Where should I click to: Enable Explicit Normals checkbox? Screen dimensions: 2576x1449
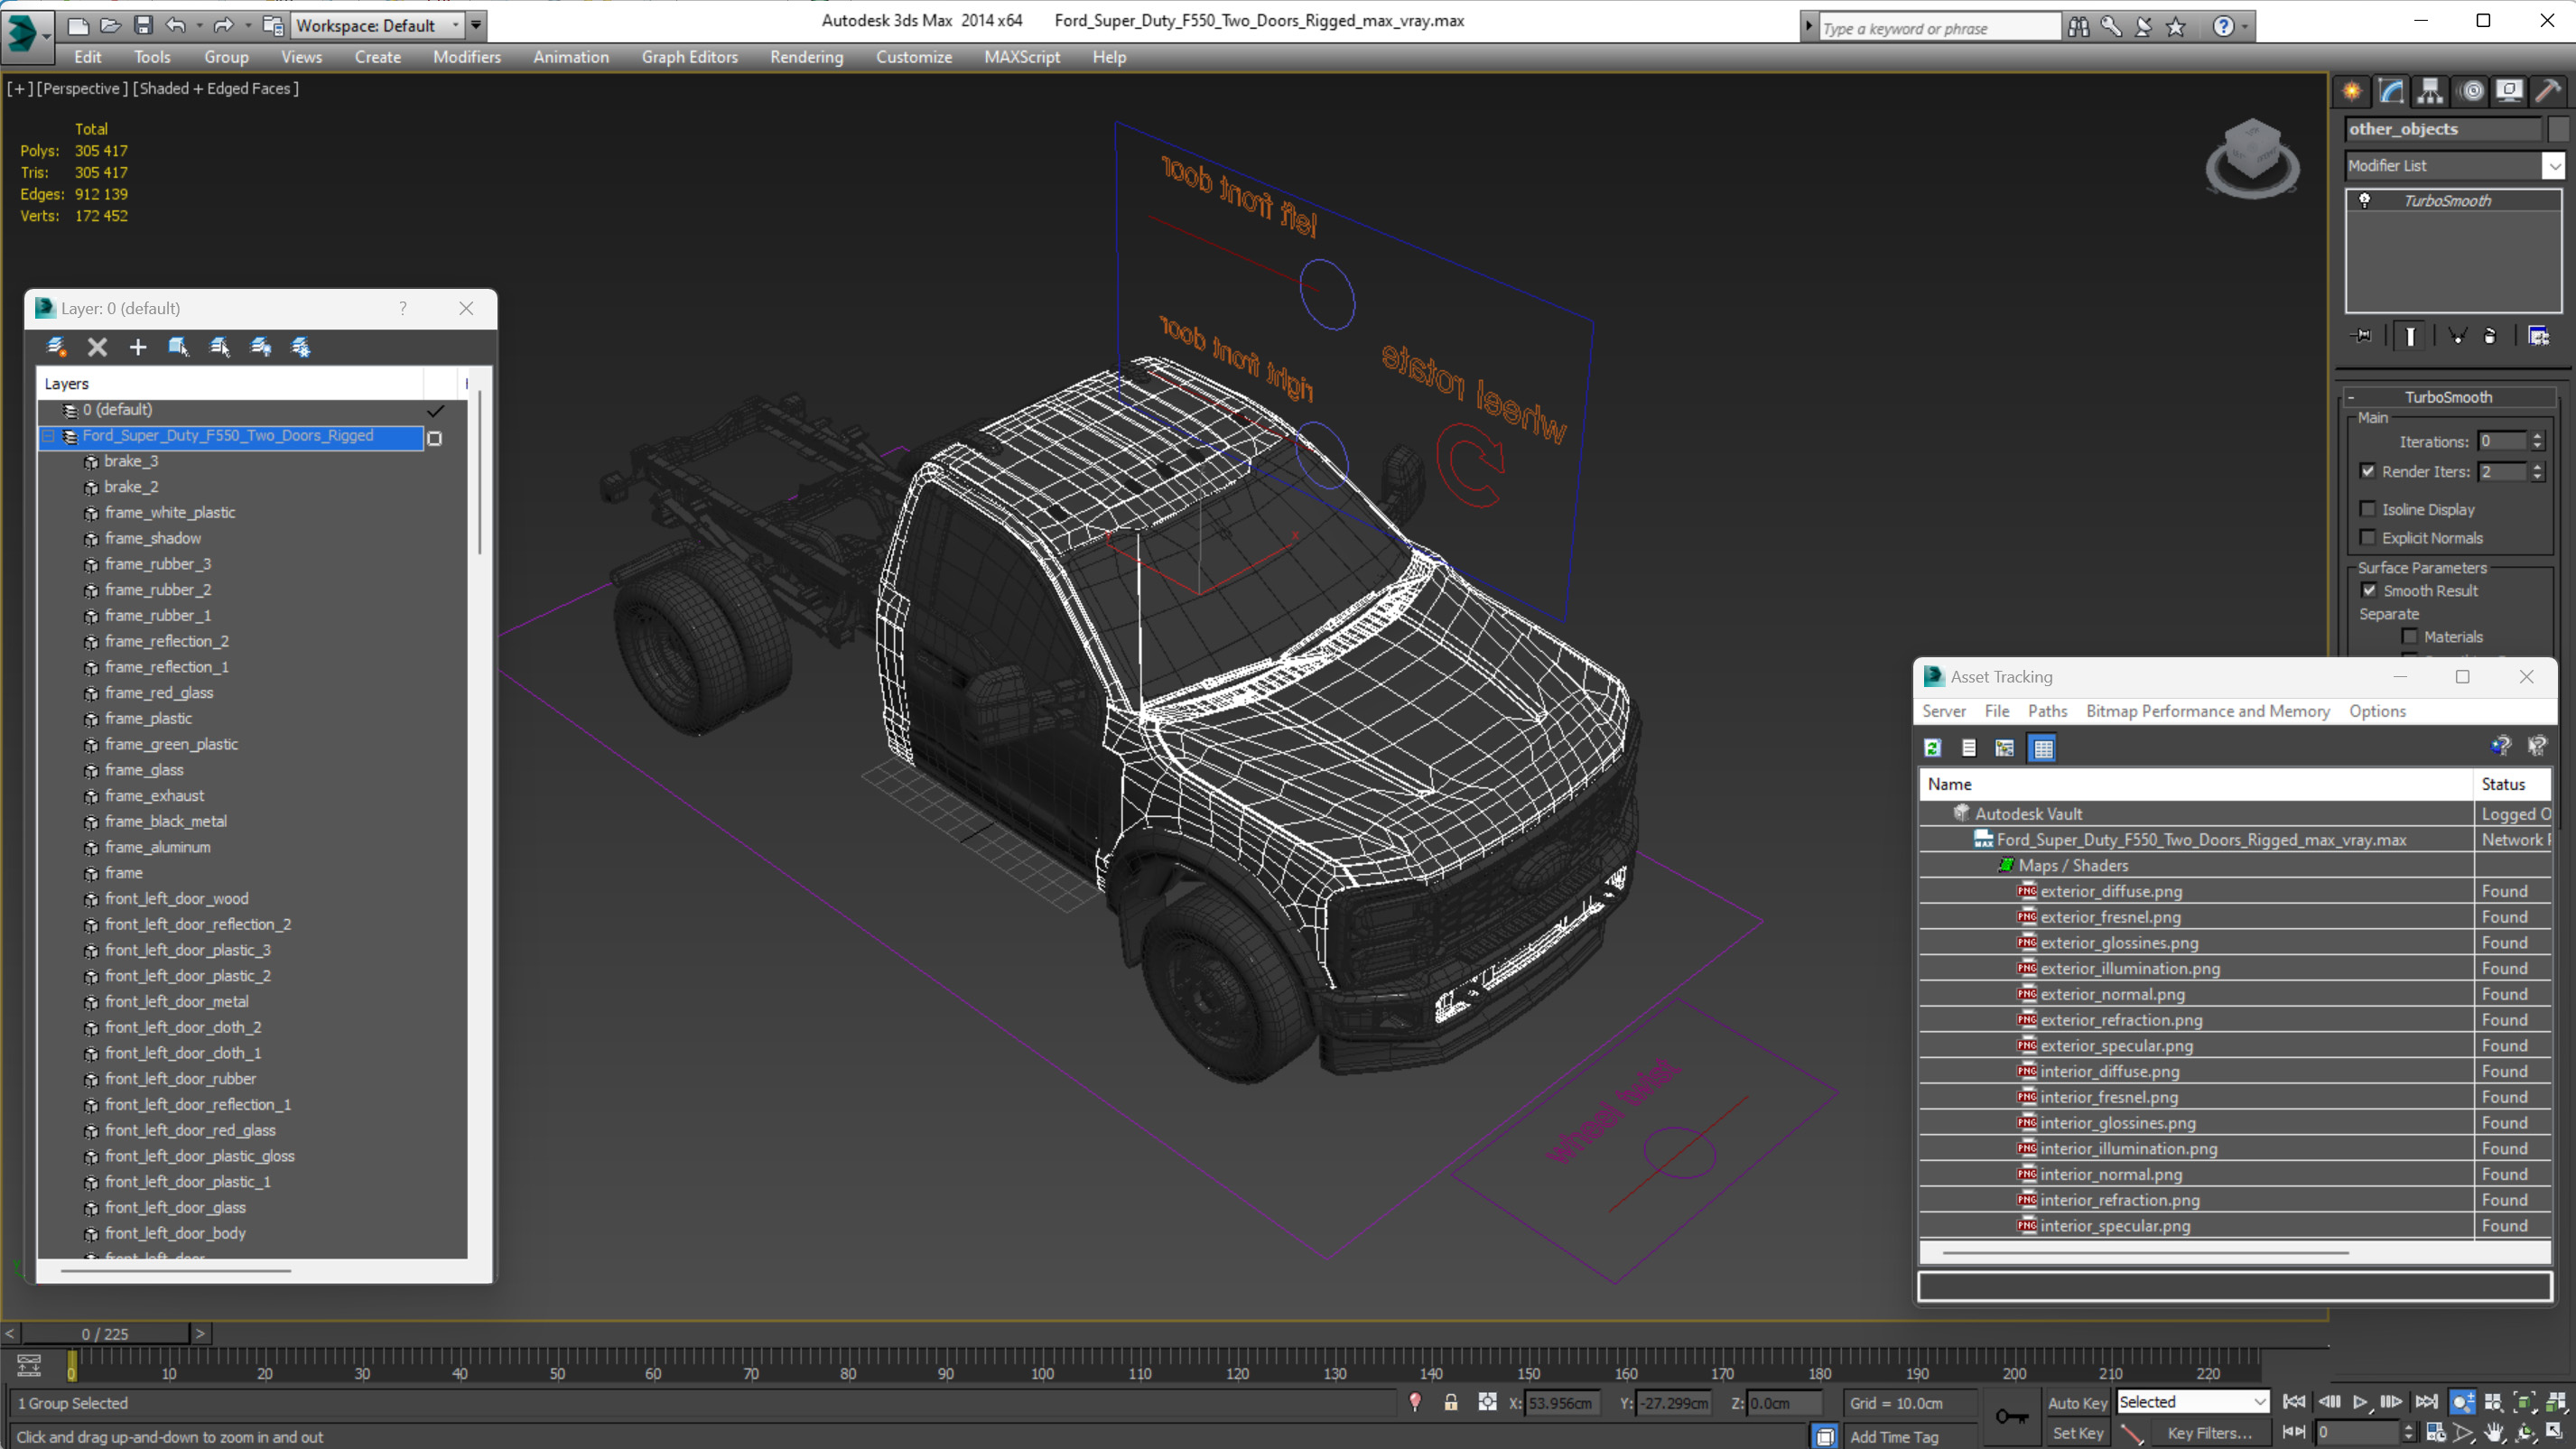(x=2368, y=537)
